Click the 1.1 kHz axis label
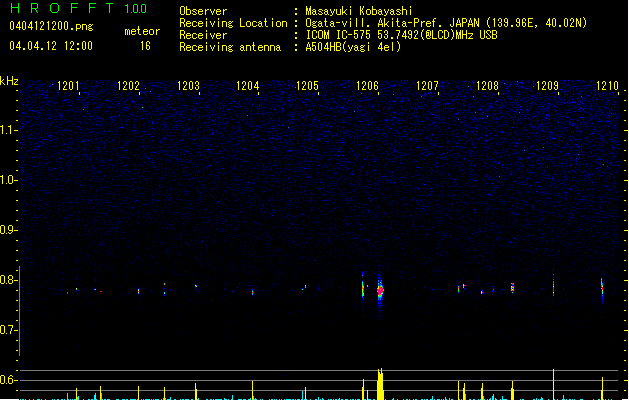The height and width of the screenshot is (400, 629). [8, 130]
